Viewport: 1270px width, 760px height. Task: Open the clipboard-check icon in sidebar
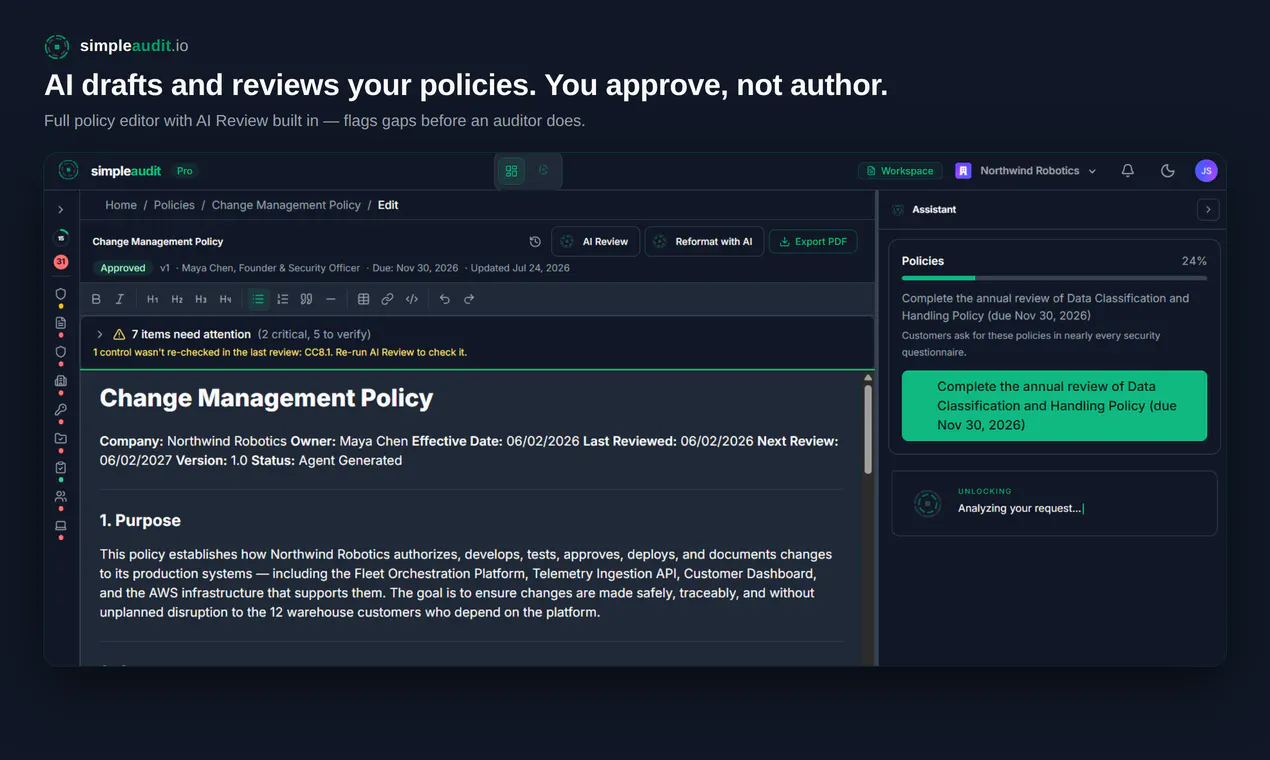pos(61,468)
